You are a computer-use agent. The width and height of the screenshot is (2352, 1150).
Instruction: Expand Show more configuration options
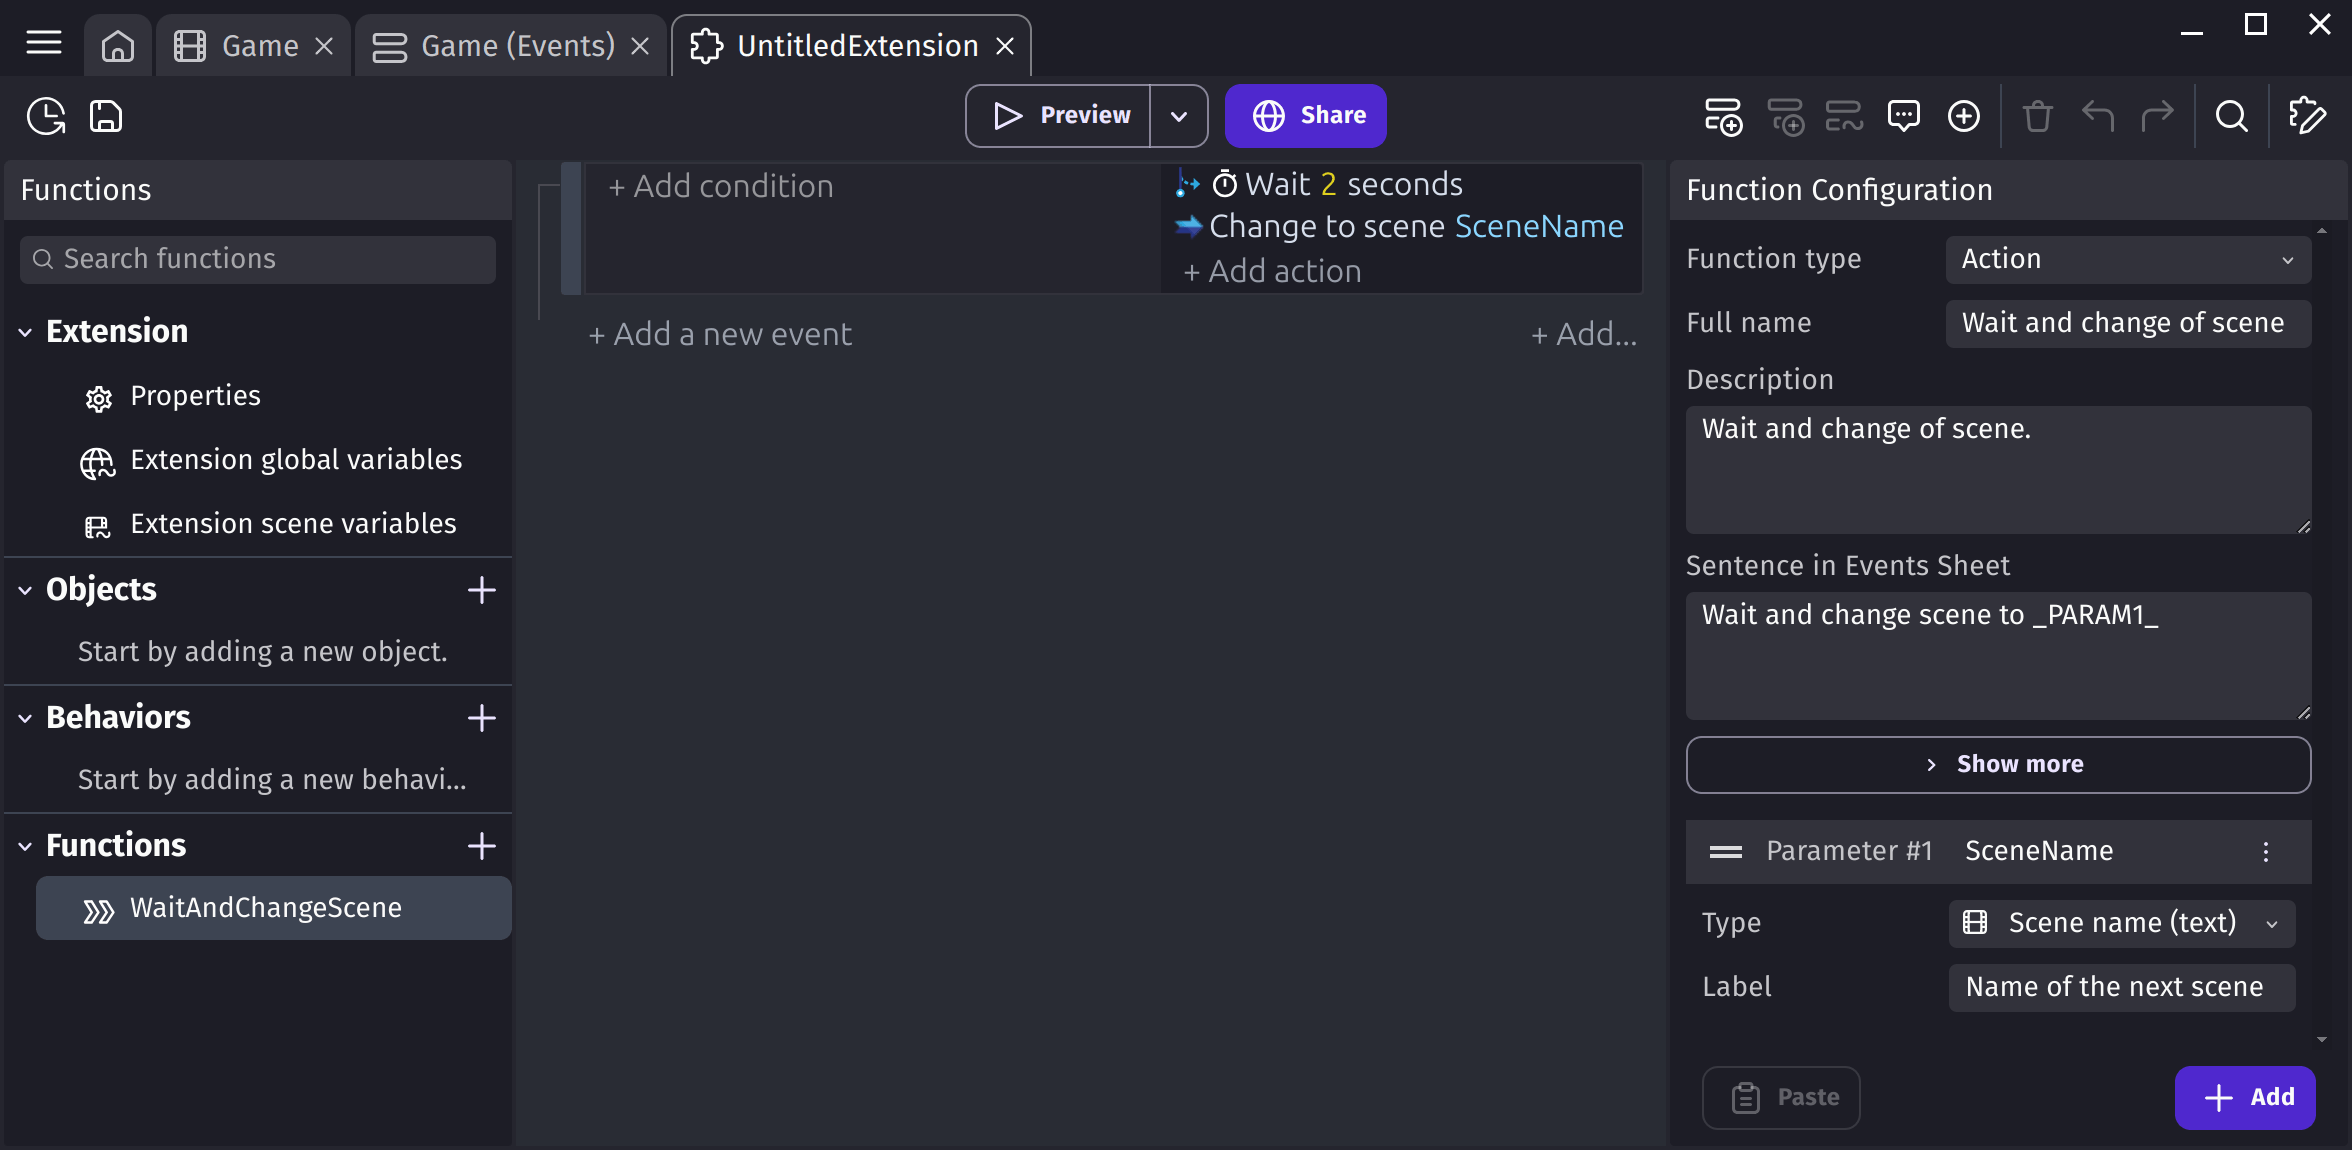point(1998,765)
